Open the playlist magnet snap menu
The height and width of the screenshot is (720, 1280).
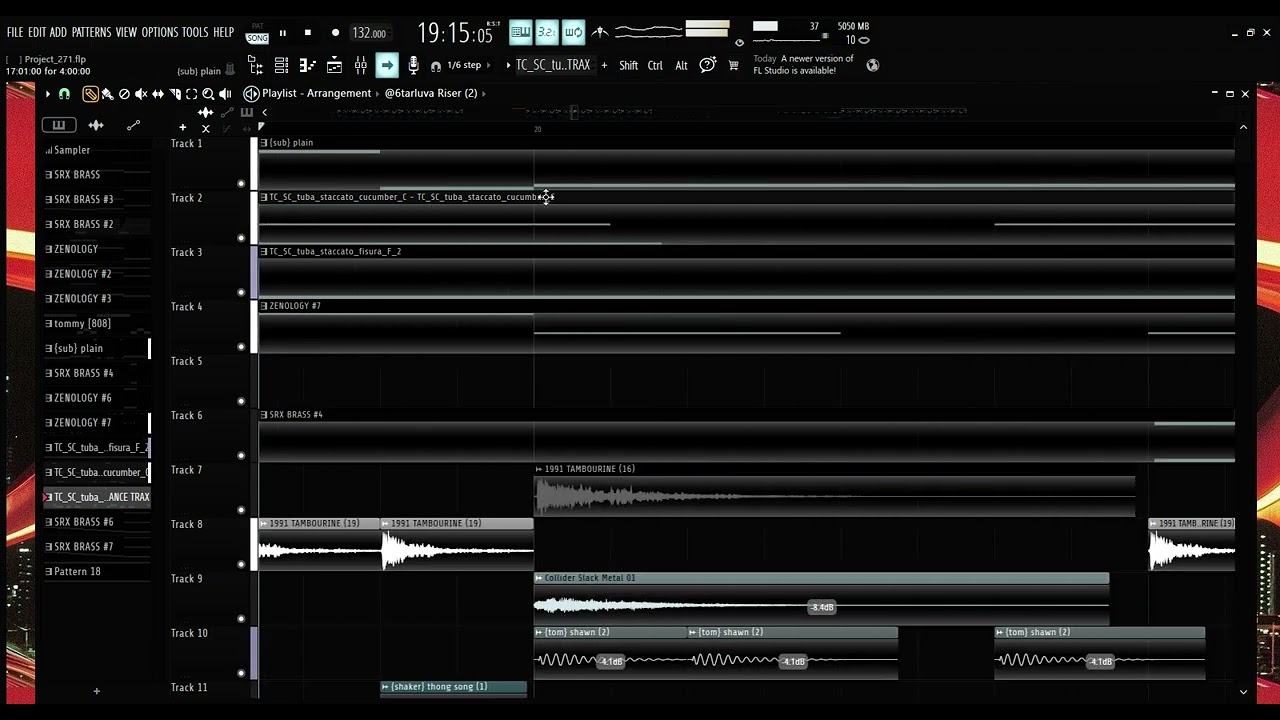pyautogui.click(x=64, y=93)
